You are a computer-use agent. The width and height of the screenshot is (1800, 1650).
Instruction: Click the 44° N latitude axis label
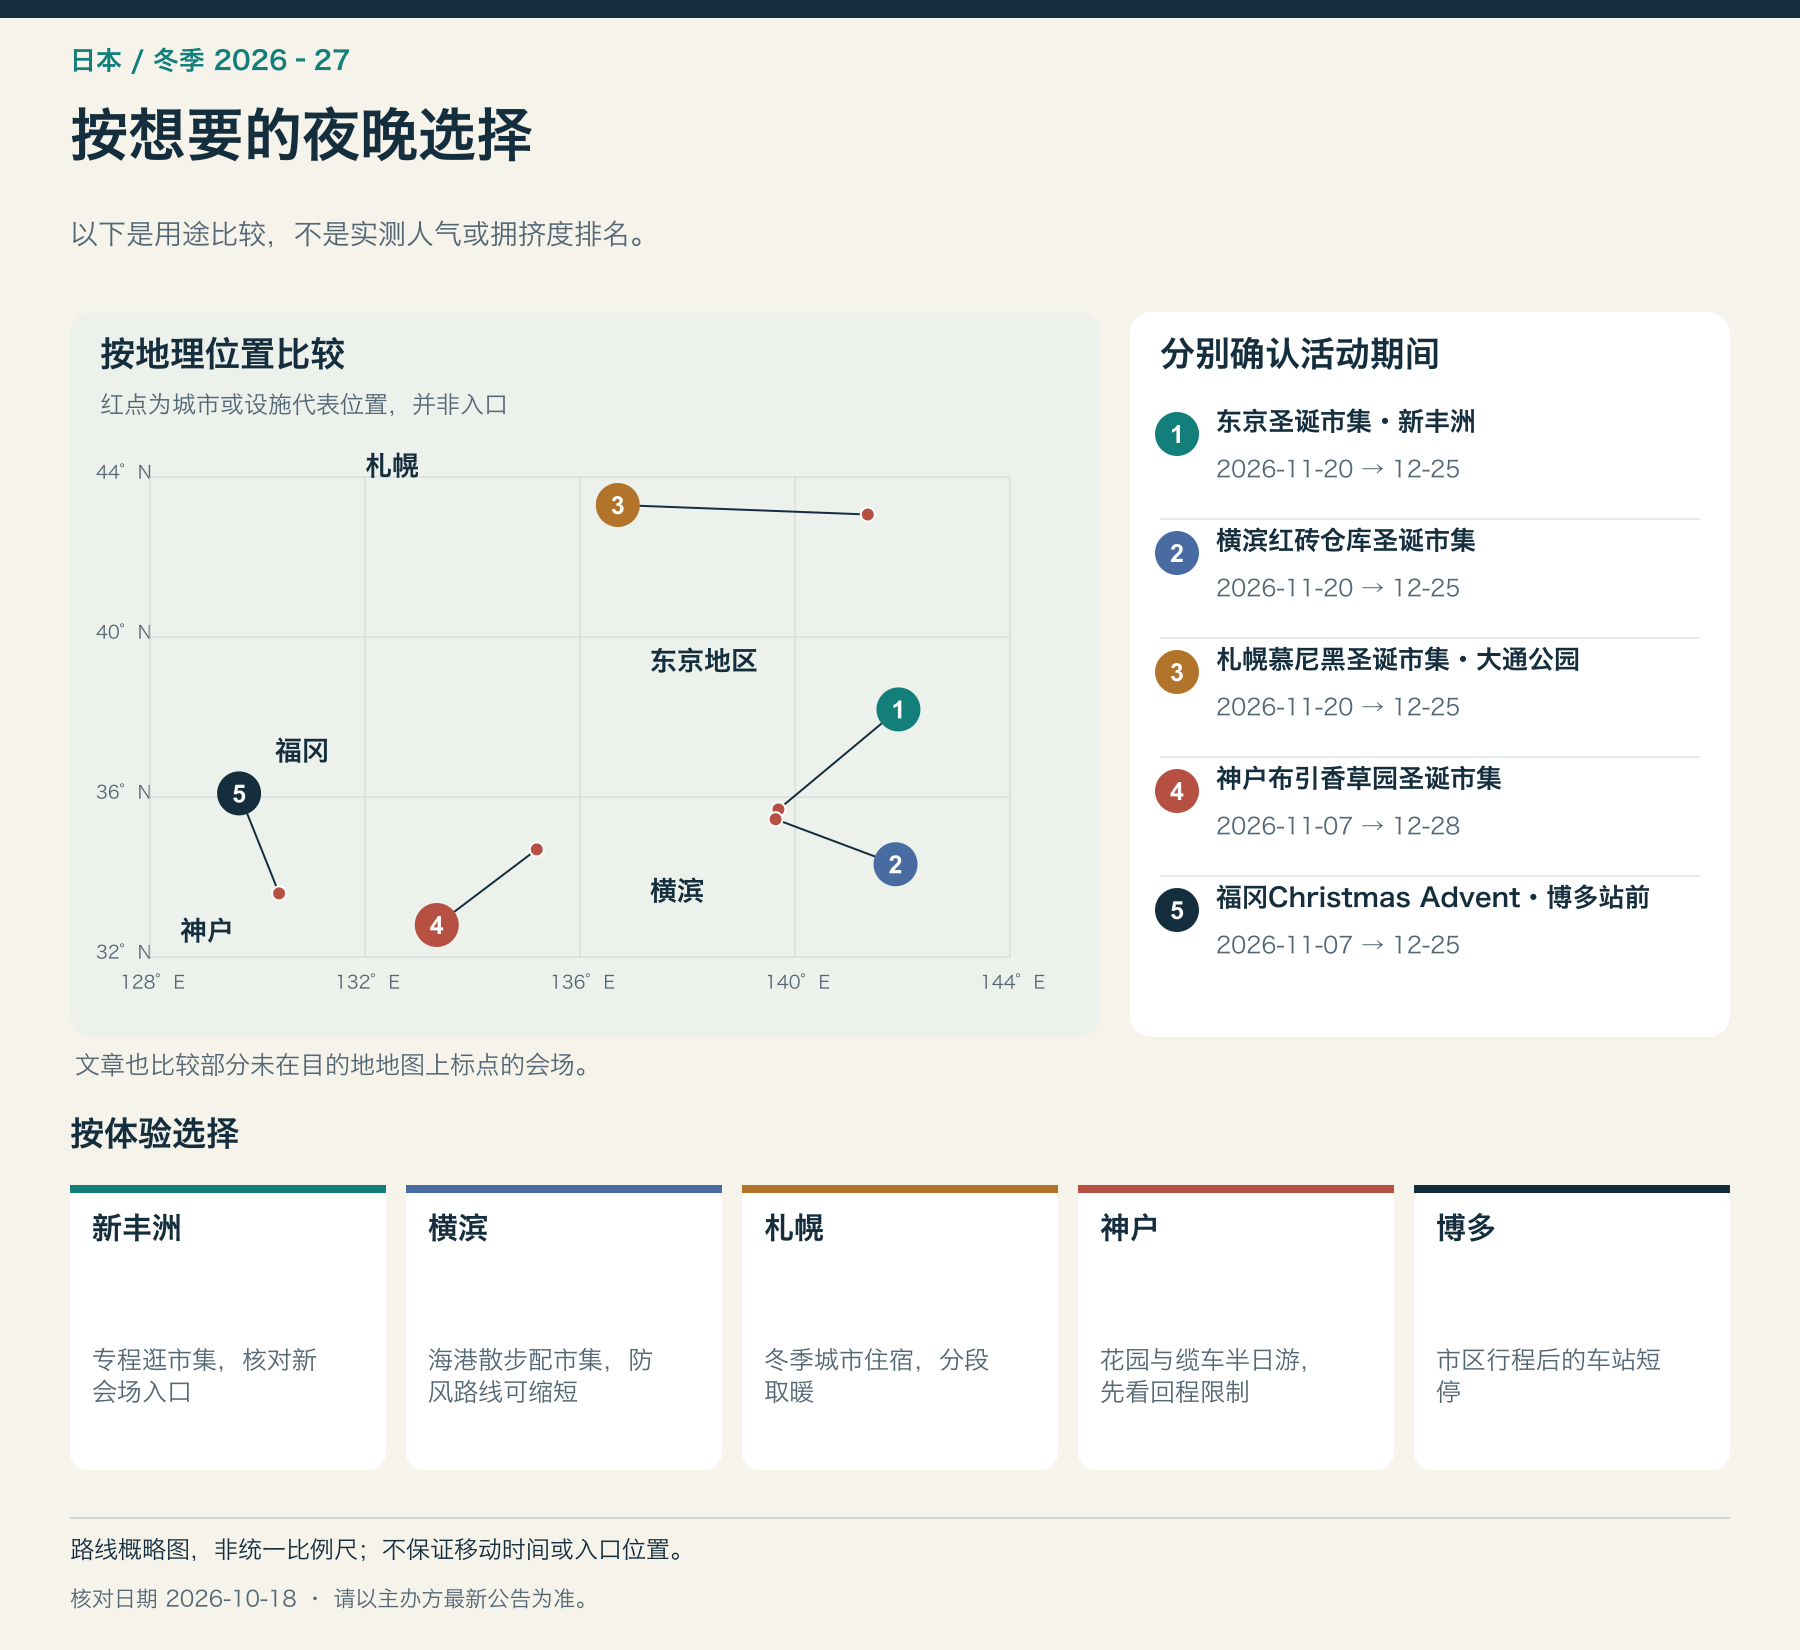point(124,472)
